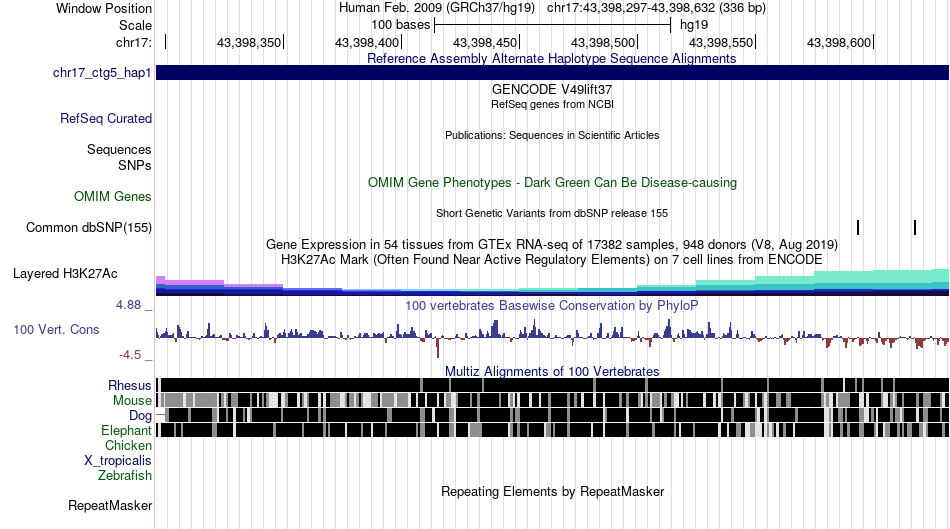Click Short Genetic Variants from dbSNP title
This screenshot has width=950, height=529.
552,213
